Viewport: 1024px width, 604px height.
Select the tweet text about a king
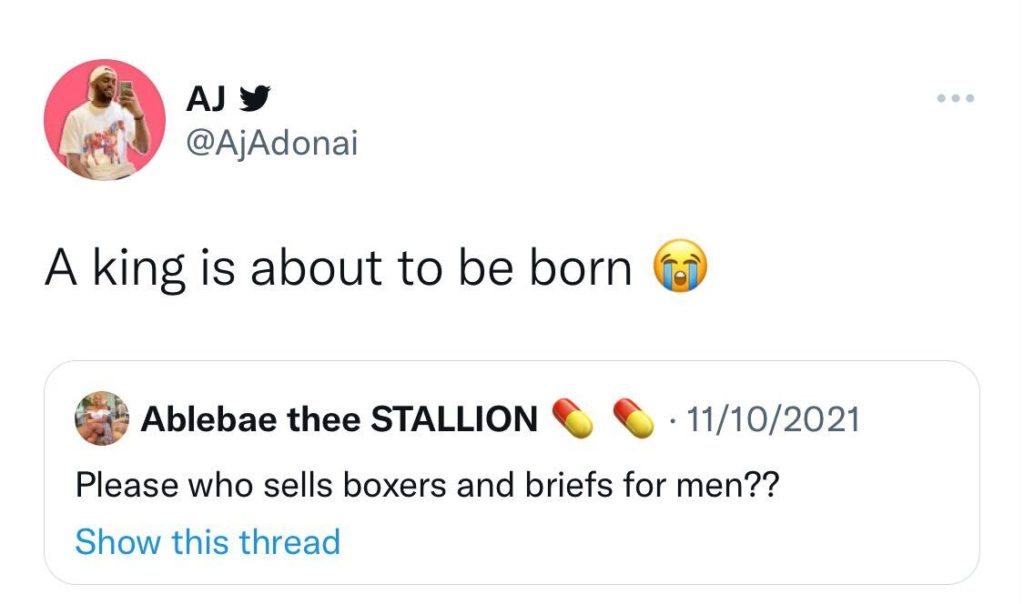point(338,269)
